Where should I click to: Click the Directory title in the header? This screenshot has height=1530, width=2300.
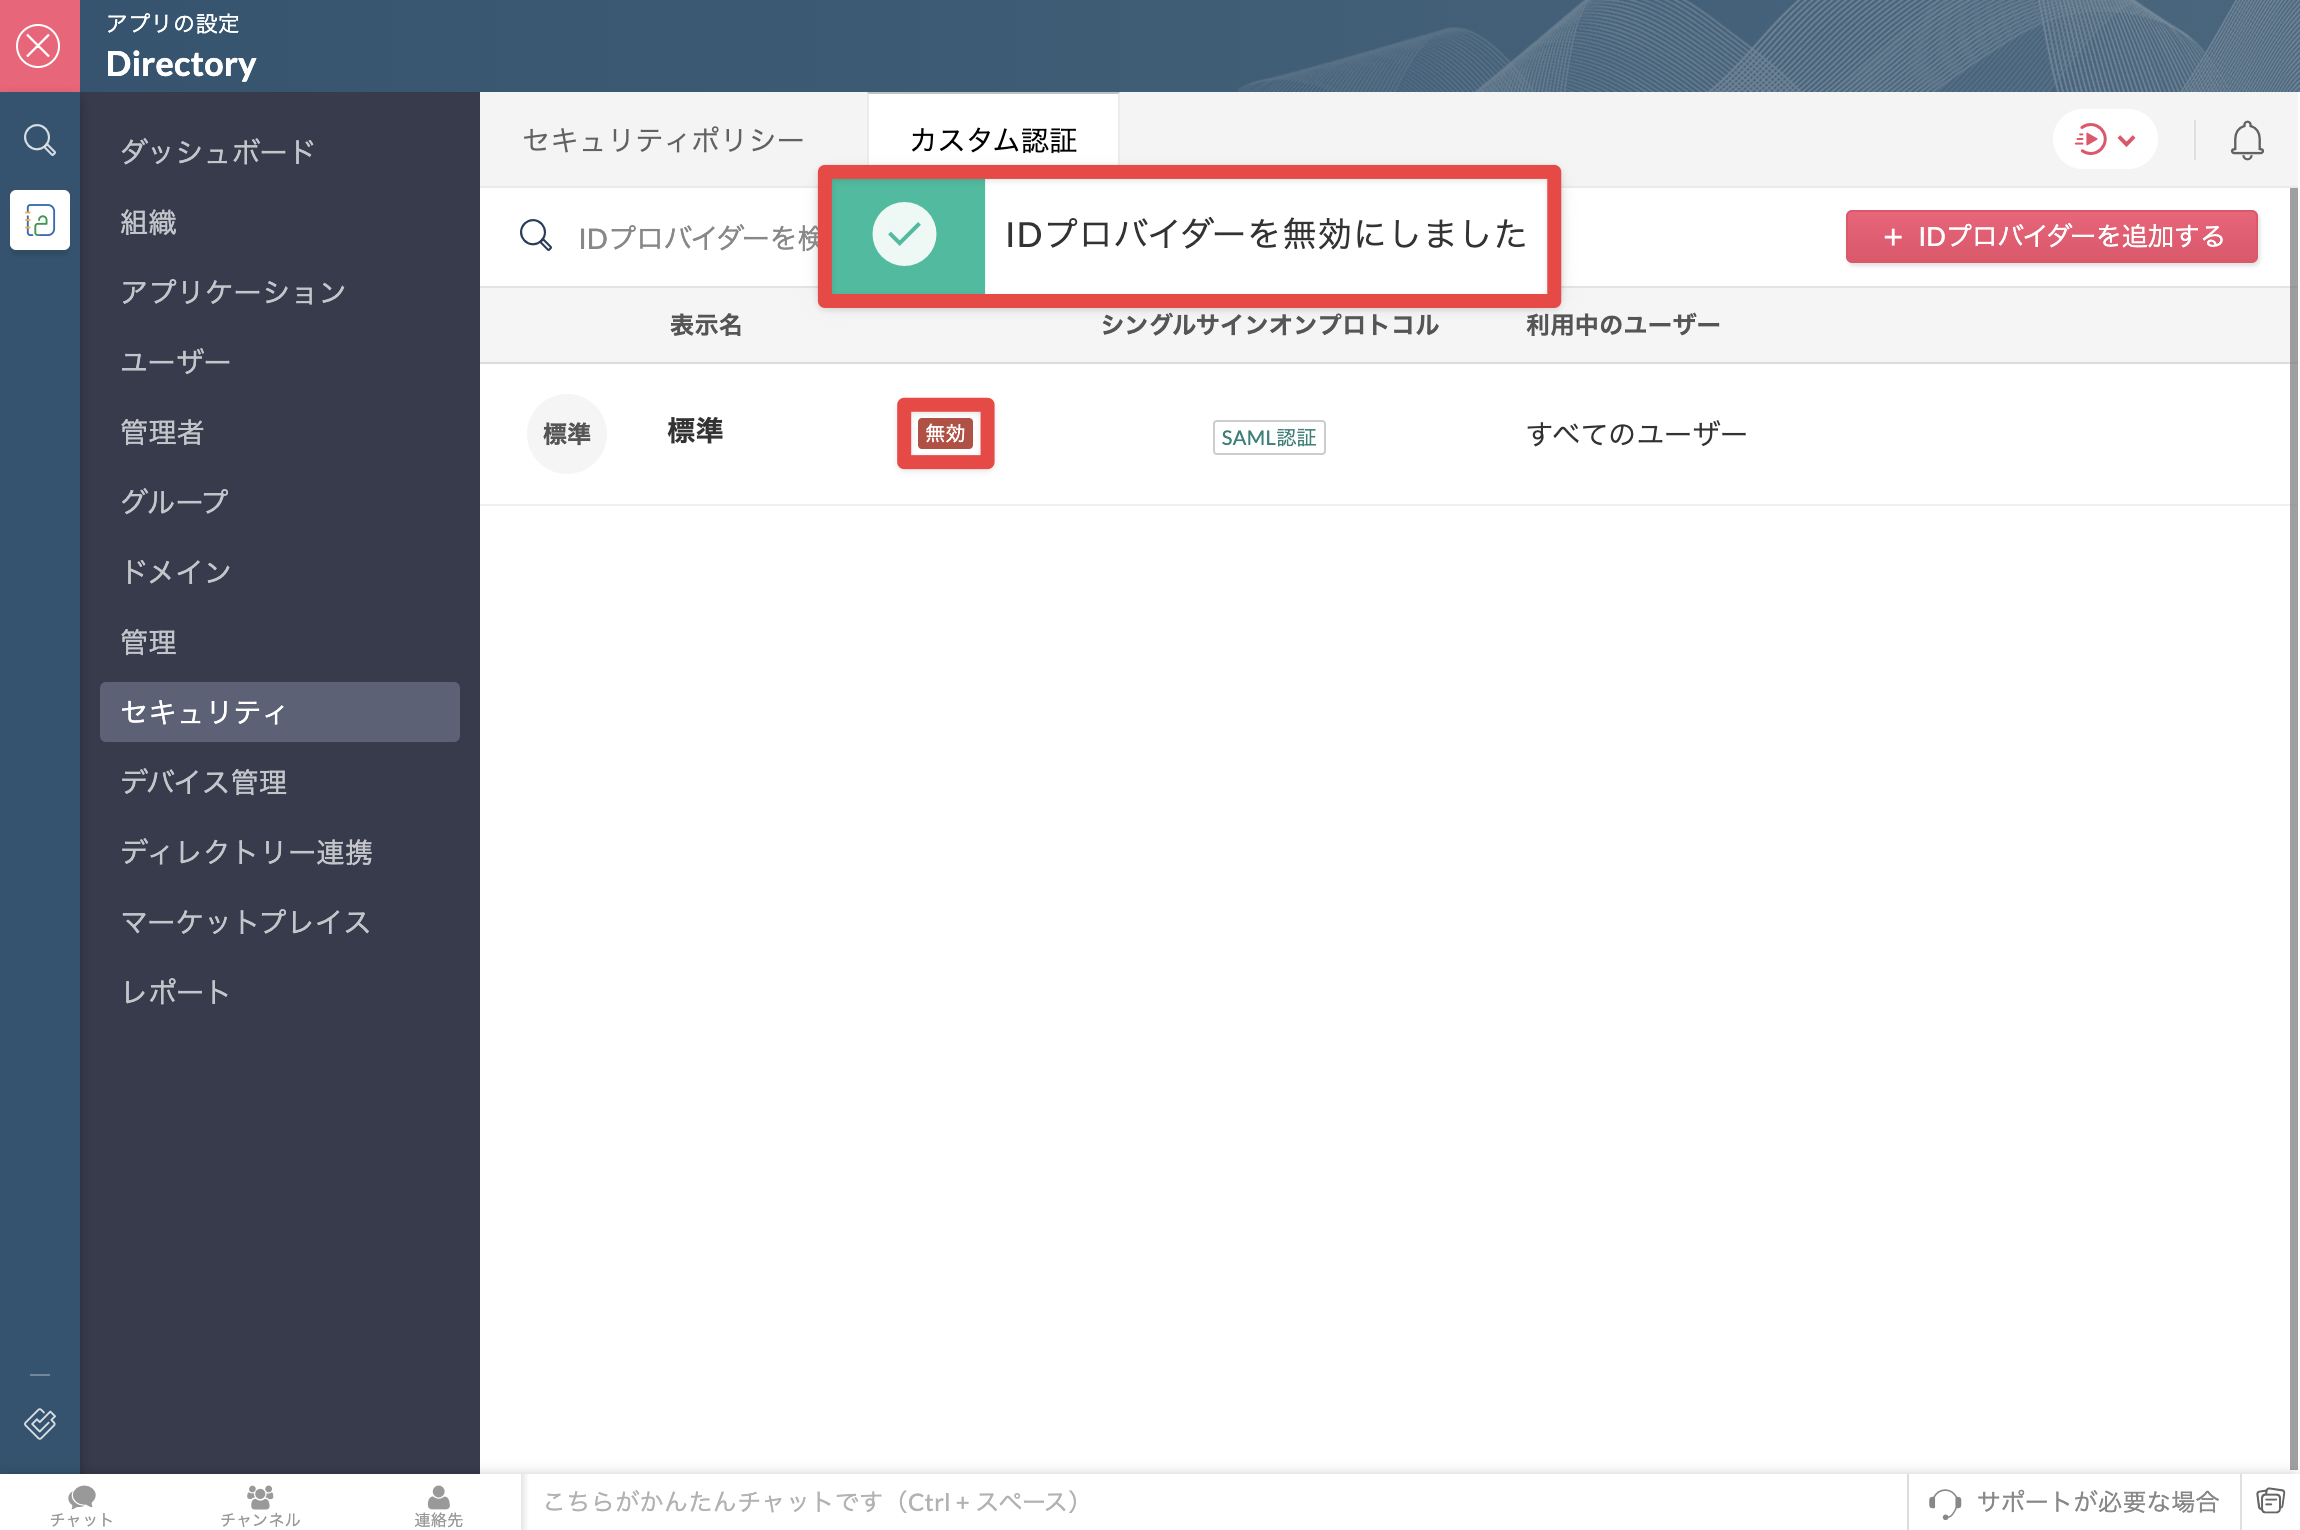click(181, 64)
